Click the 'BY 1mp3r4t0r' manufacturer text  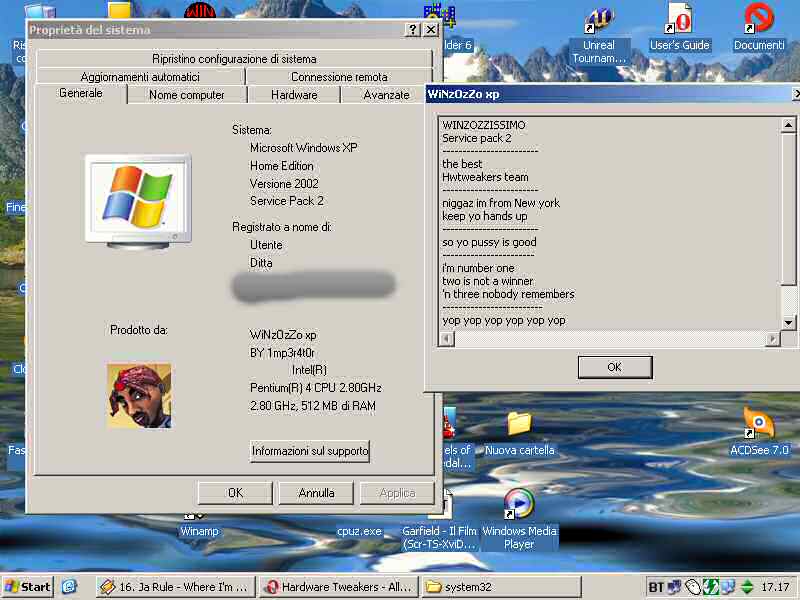tap(282, 353)
